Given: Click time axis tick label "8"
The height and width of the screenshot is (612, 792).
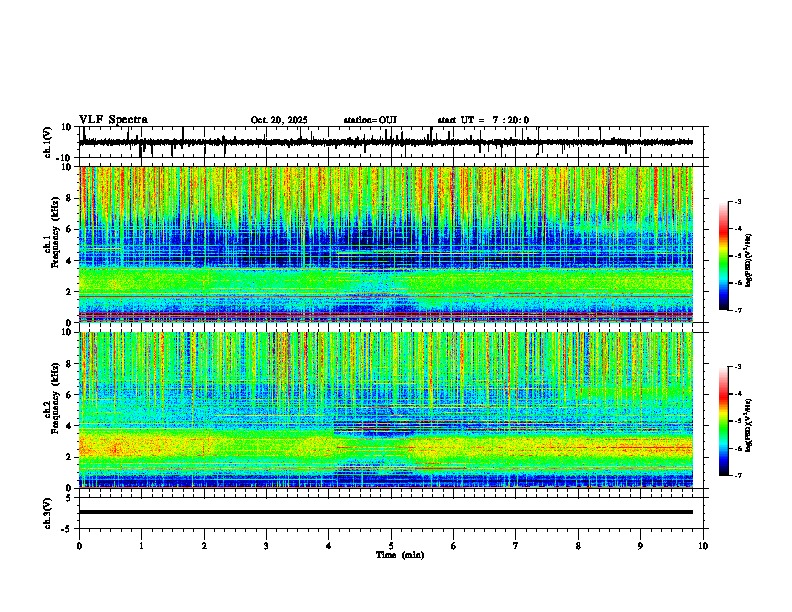Looking at the screenshot, I should 578,546.
